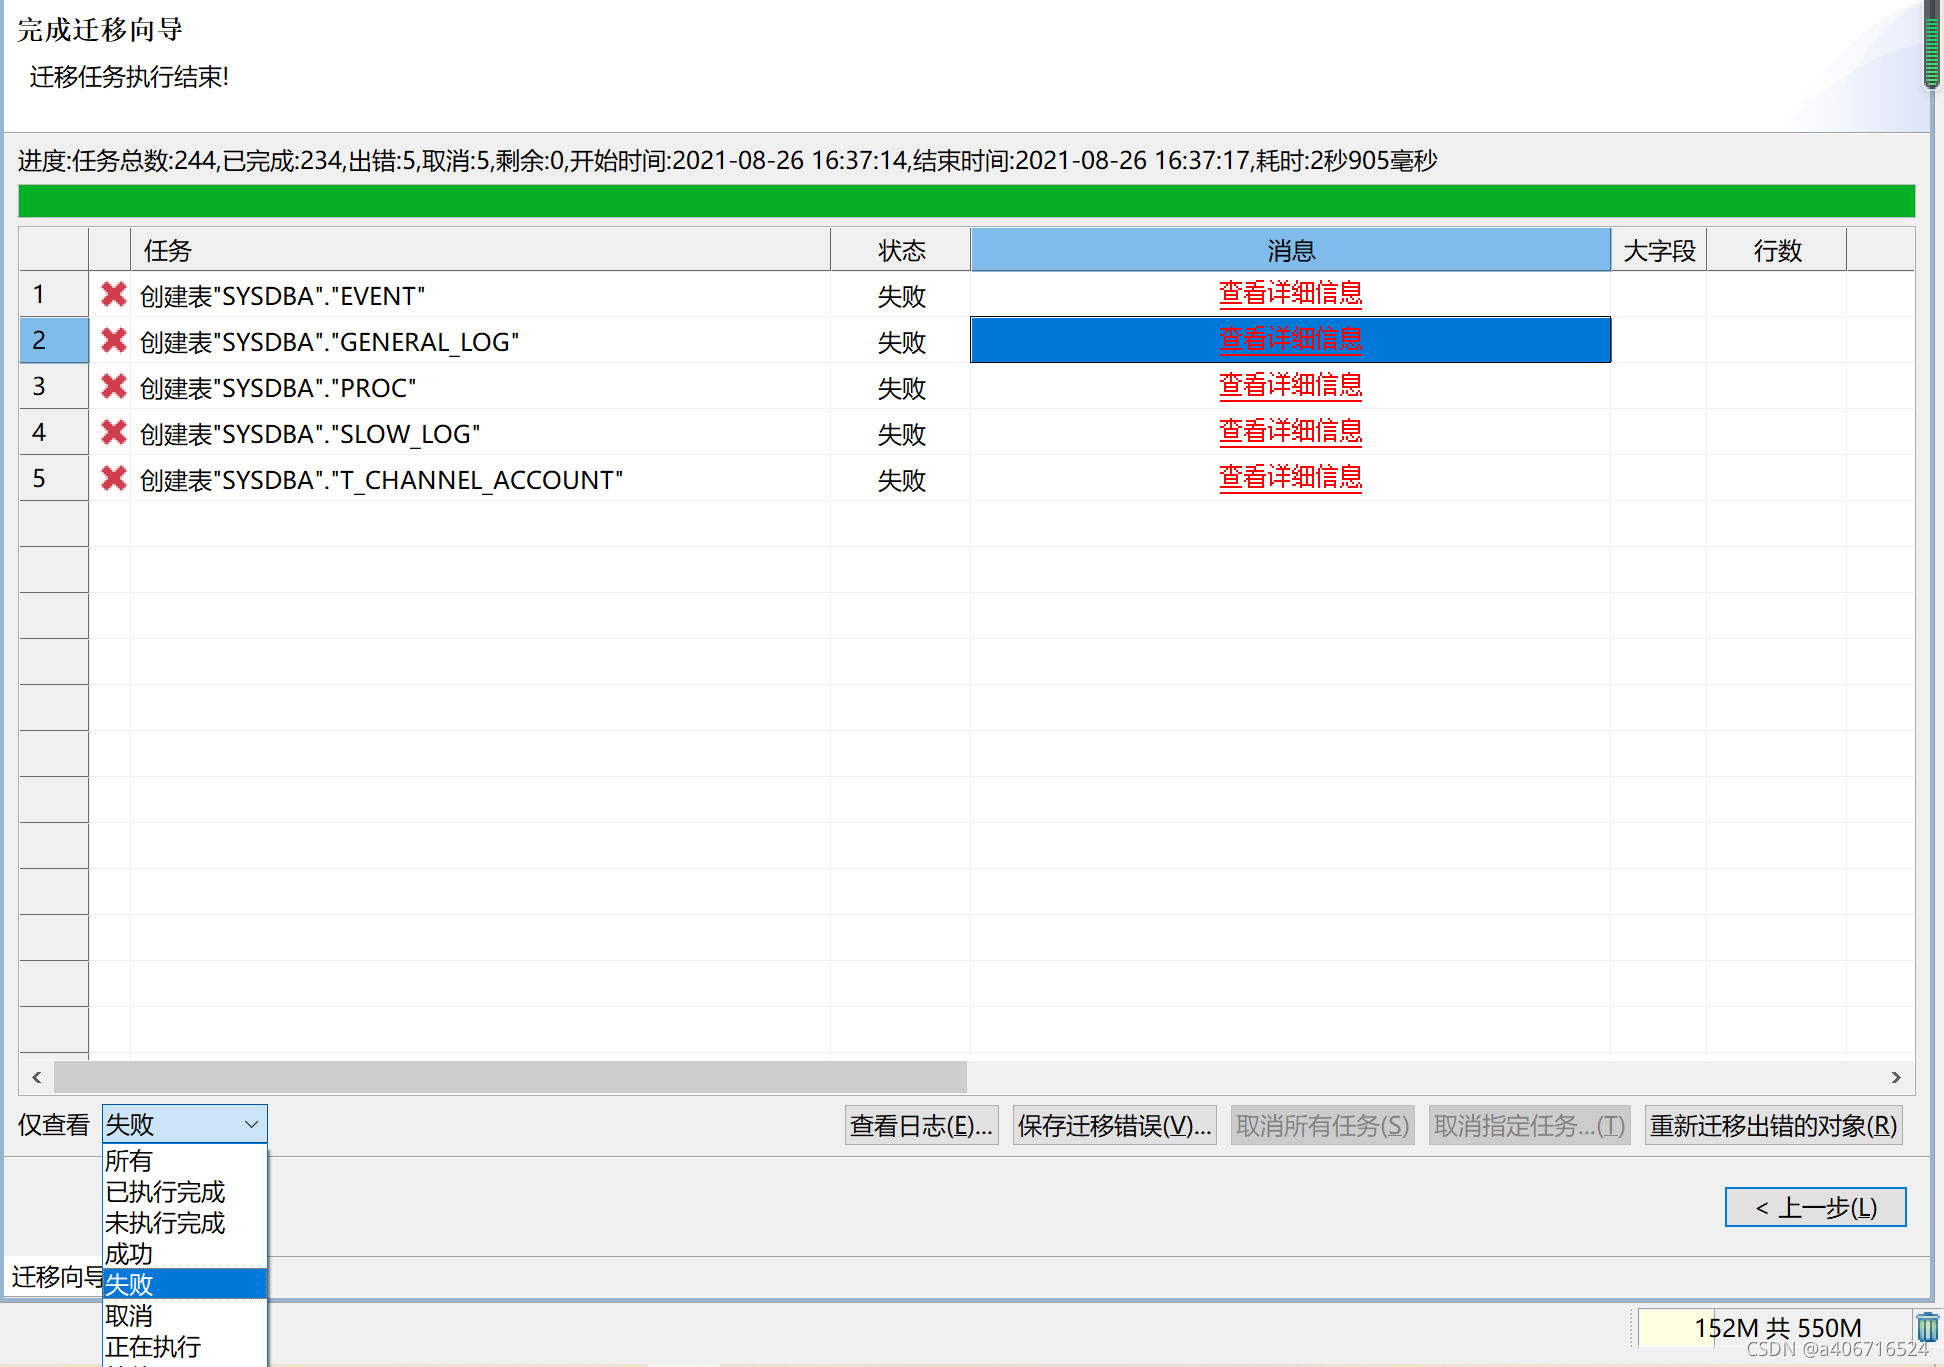
Task: Sort by the 任务 column header
Action: point(480,250)
